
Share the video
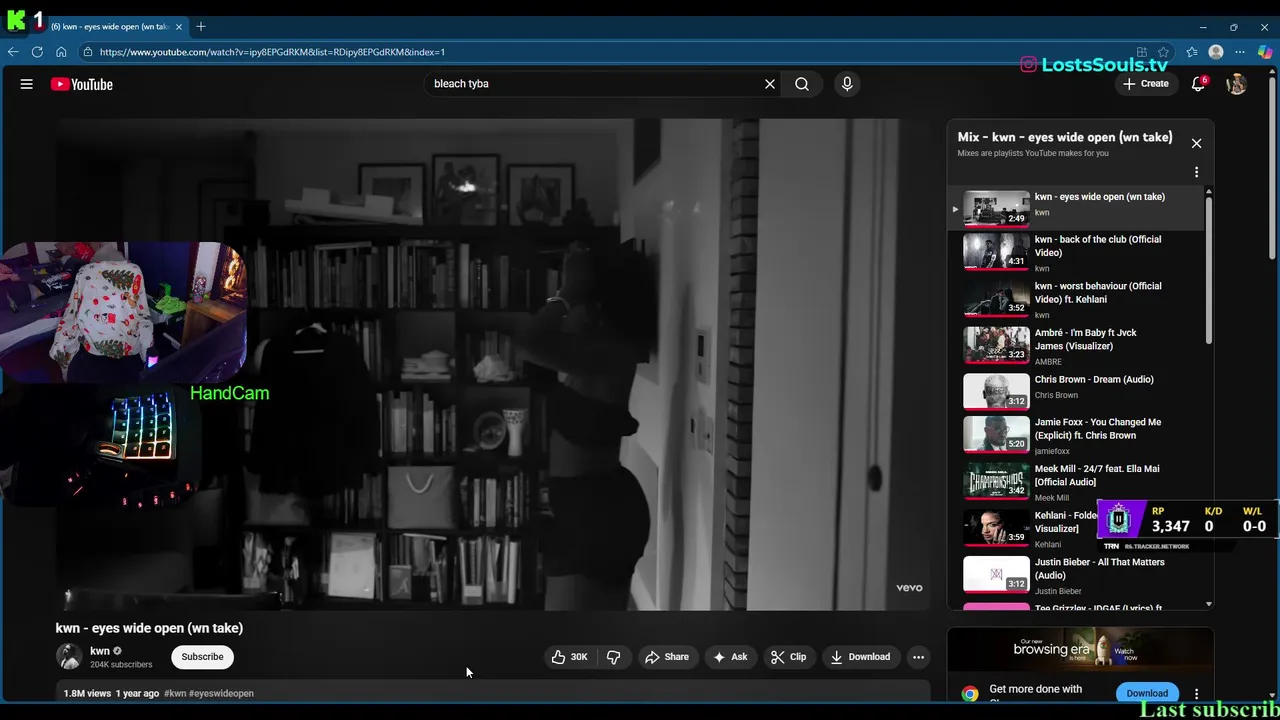pos(667,657)
